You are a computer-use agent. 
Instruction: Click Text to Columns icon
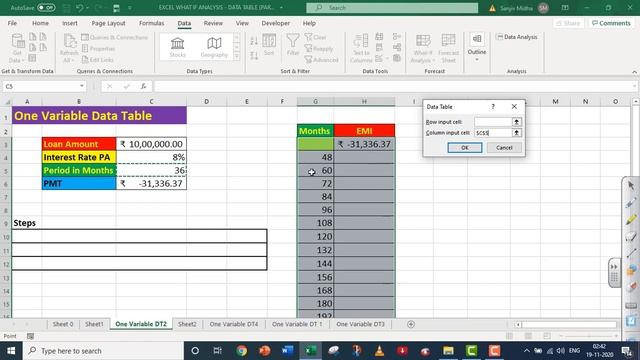(361, 48)
